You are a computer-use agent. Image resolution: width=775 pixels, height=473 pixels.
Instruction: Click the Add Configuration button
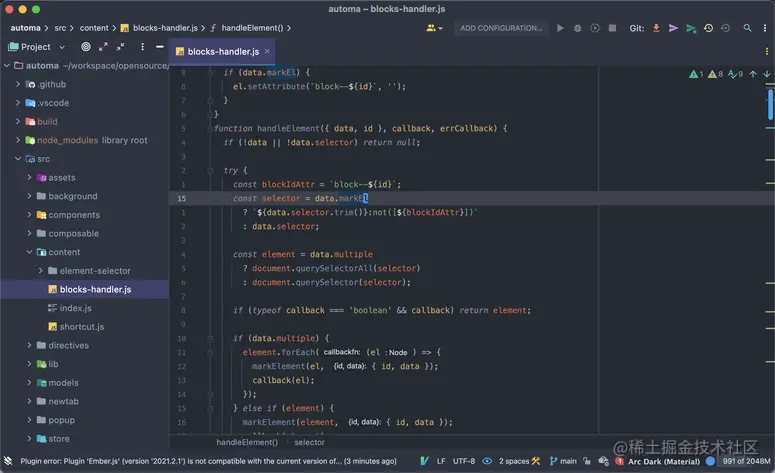[501, 28]
